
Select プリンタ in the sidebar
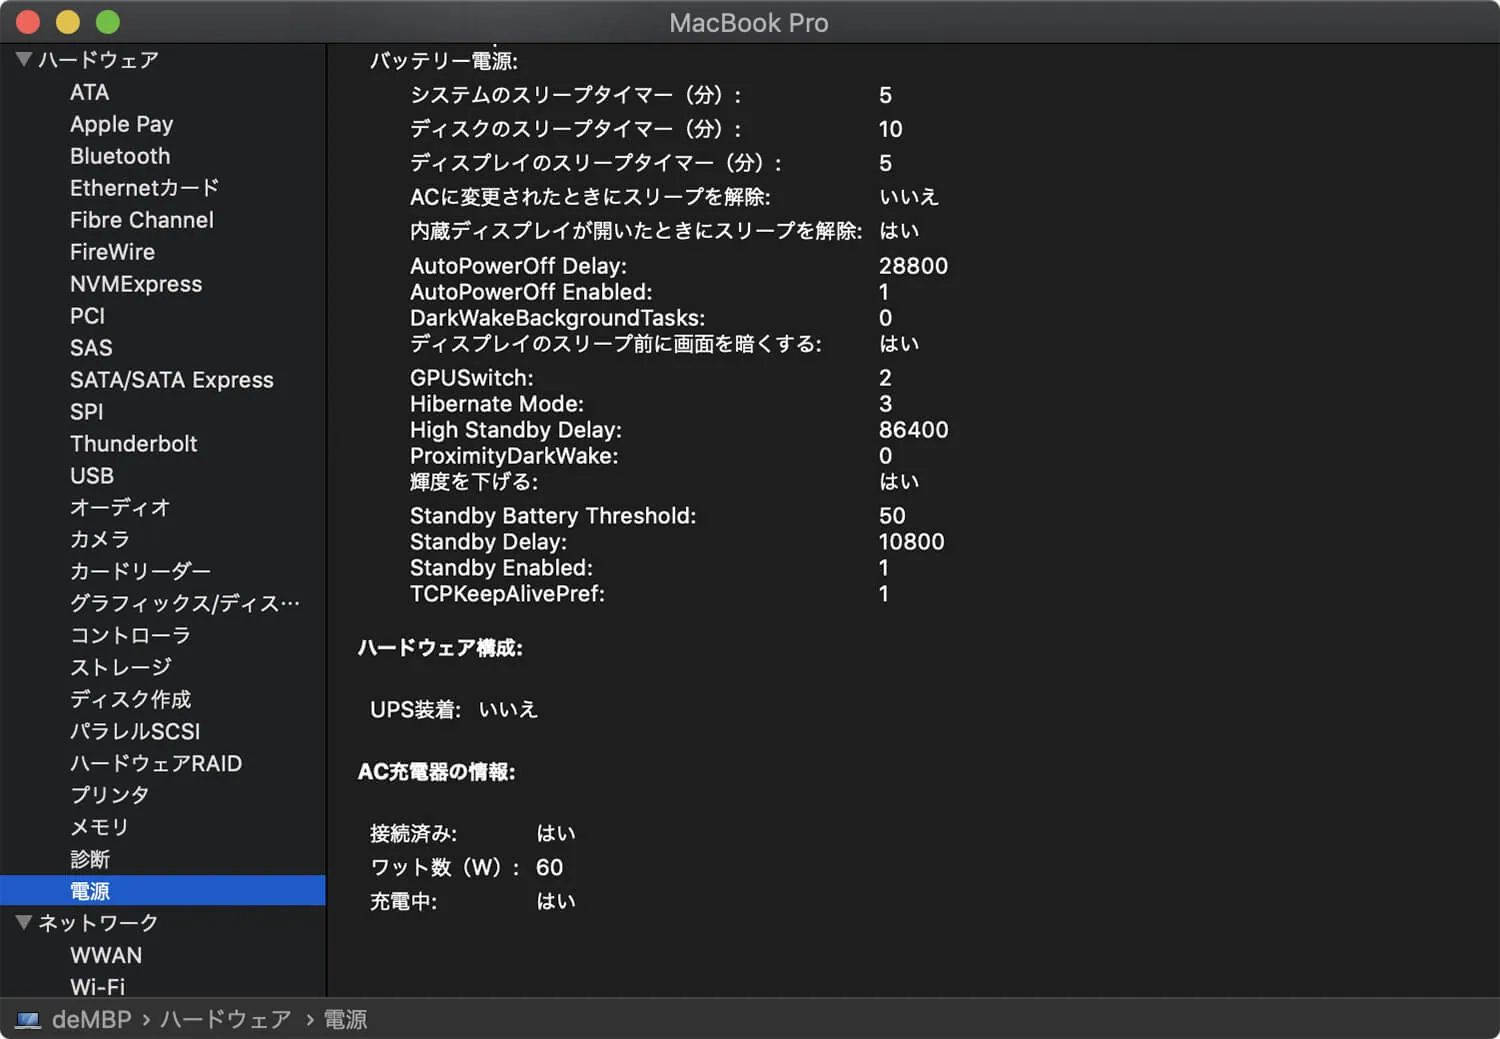[x=110, y=795]
